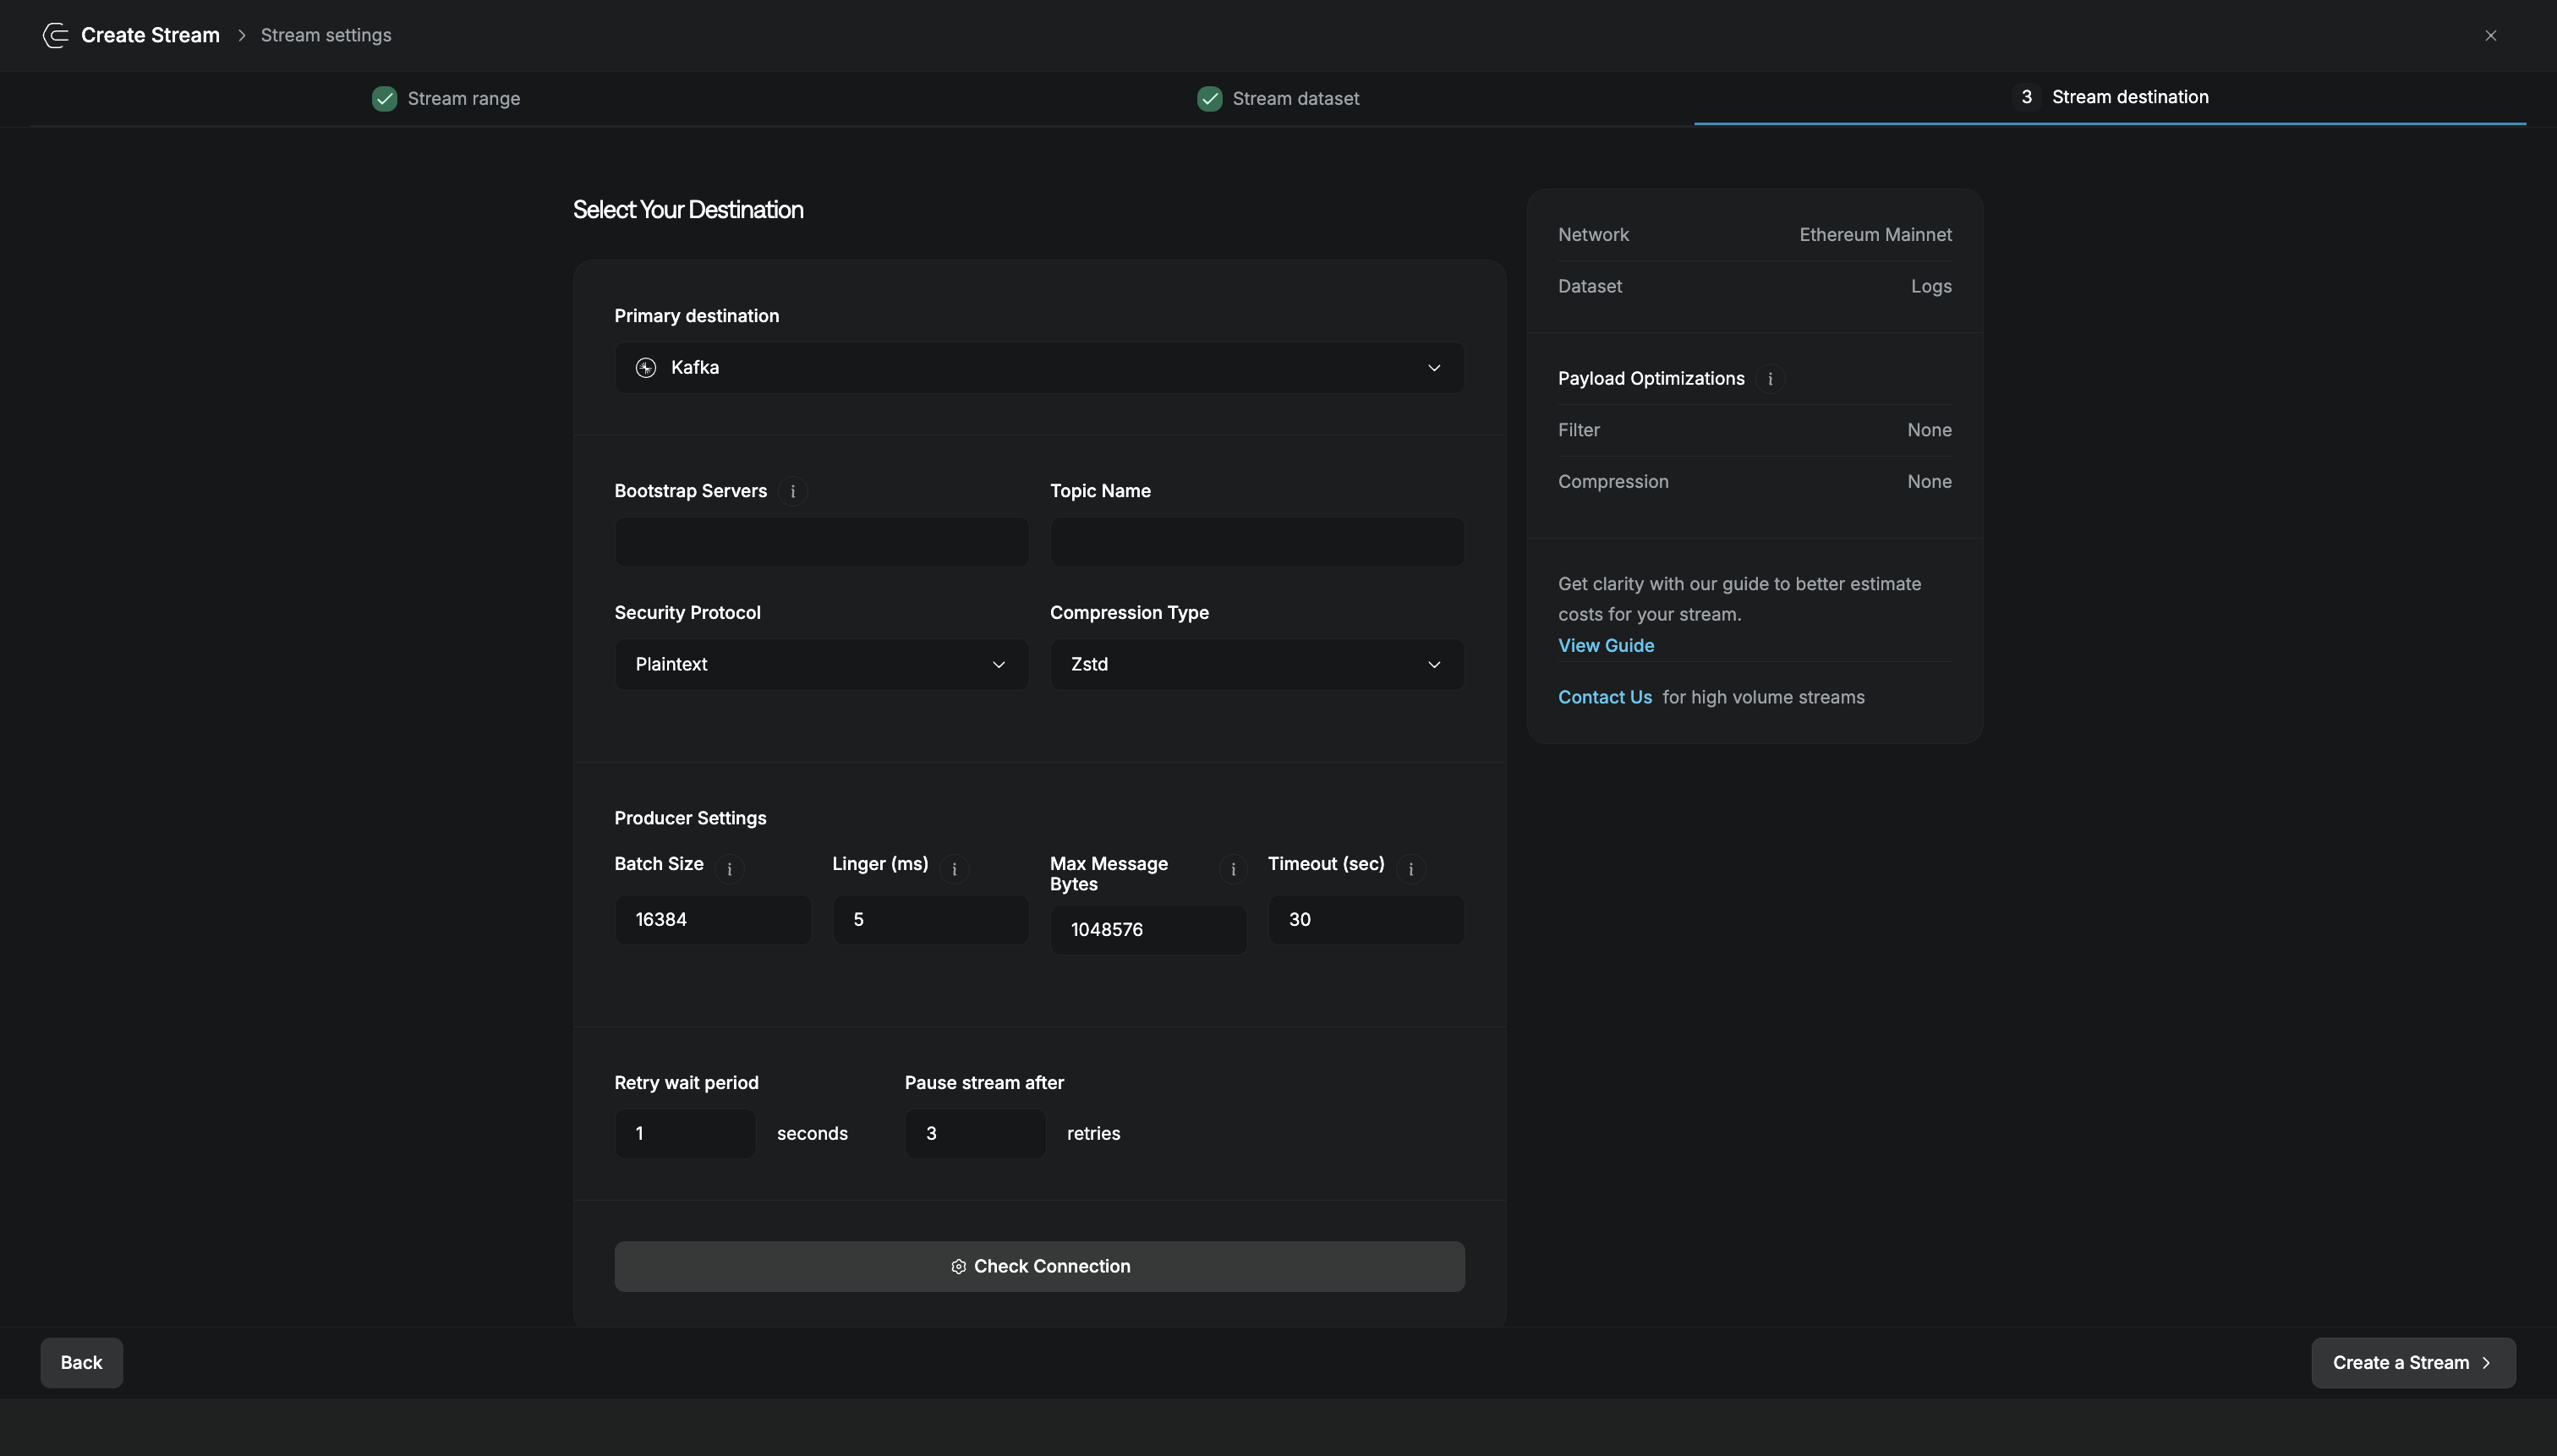Show info for Timeout (sec)
Image resolution: width=2557 pixels, height=1456 pixels.
[1411, 869]
